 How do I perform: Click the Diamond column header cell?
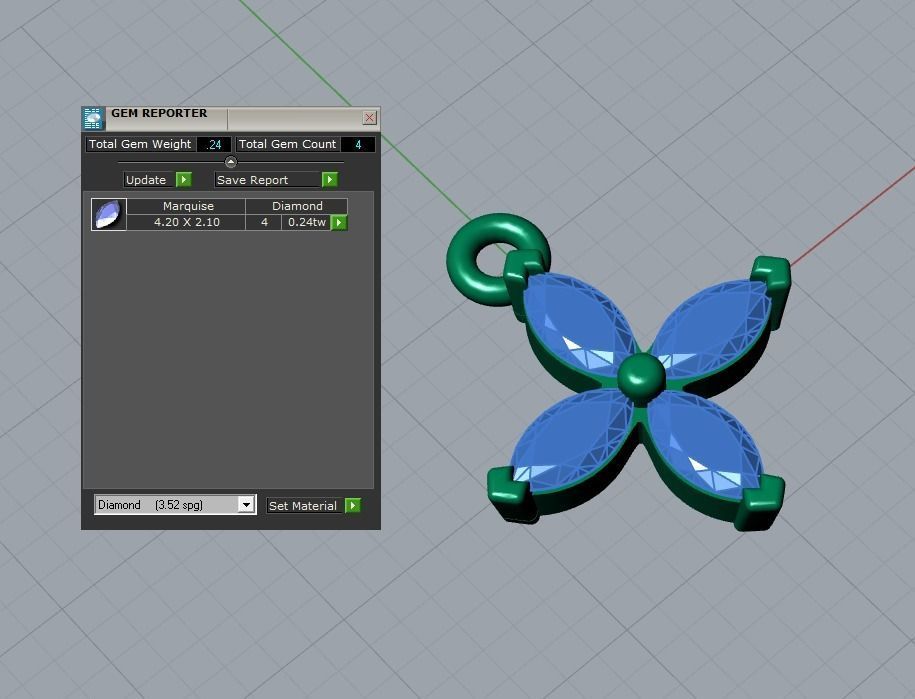(296, 206)
